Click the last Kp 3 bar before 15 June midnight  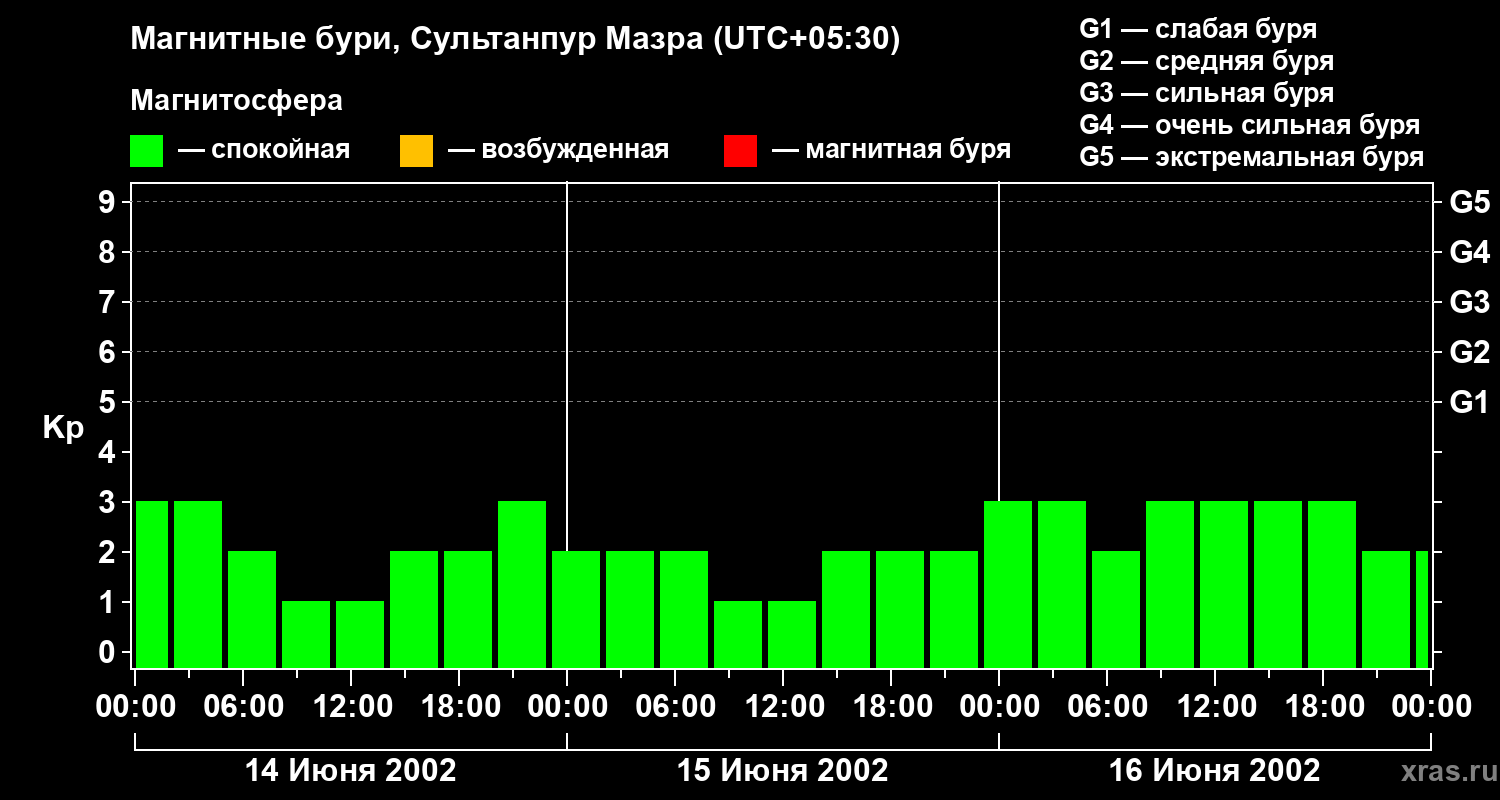pos(522,584)
